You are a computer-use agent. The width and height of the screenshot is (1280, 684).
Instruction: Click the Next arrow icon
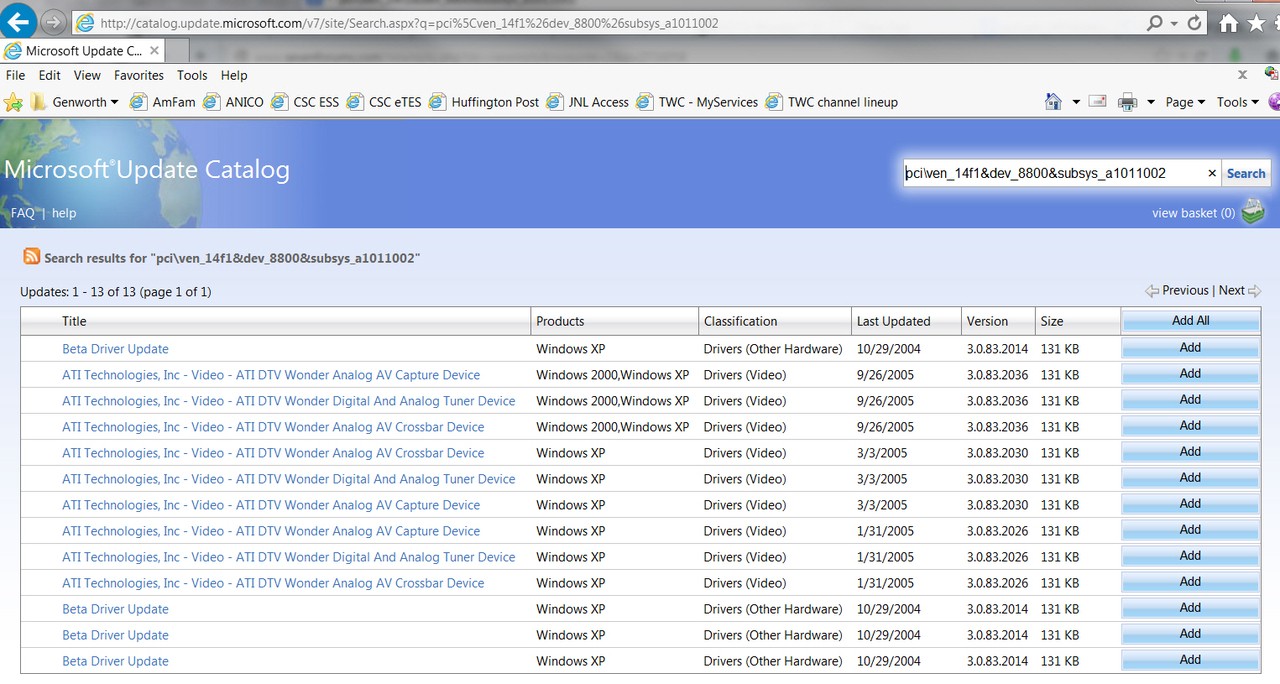(1255, 290)
